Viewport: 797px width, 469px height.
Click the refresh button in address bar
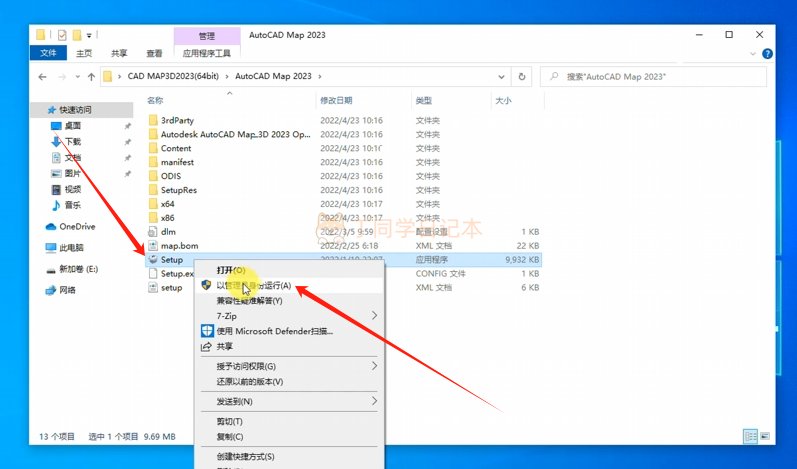(522, 77)
